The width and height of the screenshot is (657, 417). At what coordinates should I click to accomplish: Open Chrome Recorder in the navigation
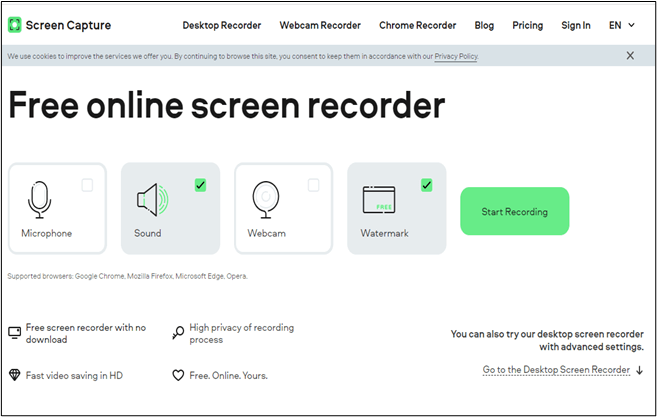pyautogui.click(x=418, y=26)
